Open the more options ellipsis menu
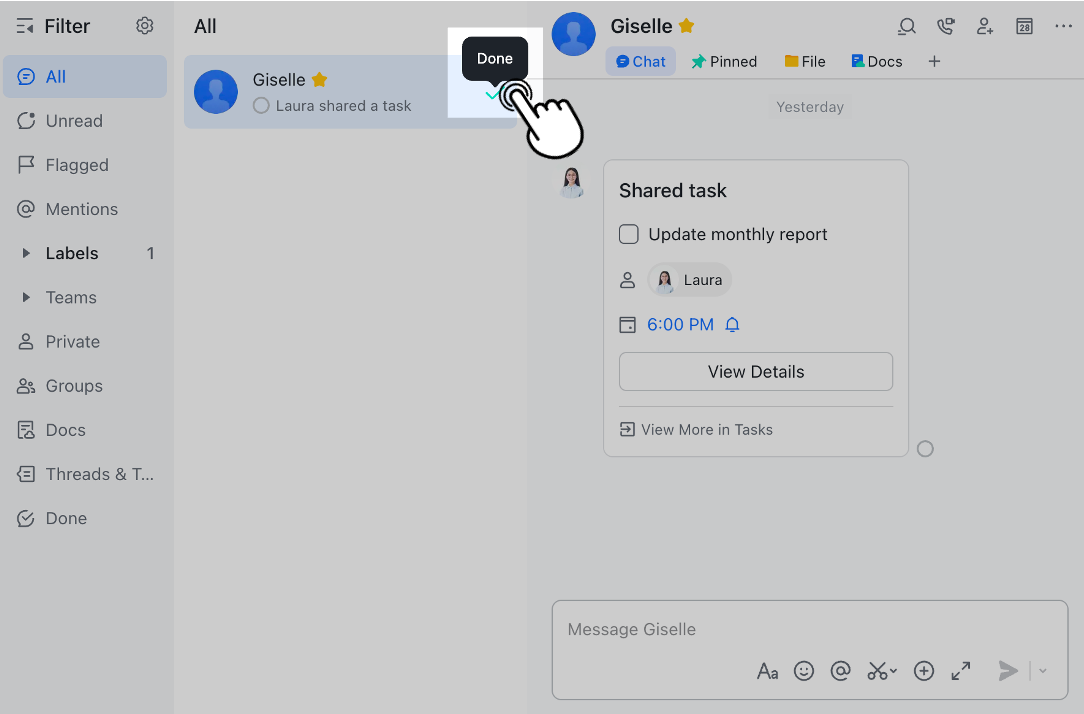 (1063, 27)
